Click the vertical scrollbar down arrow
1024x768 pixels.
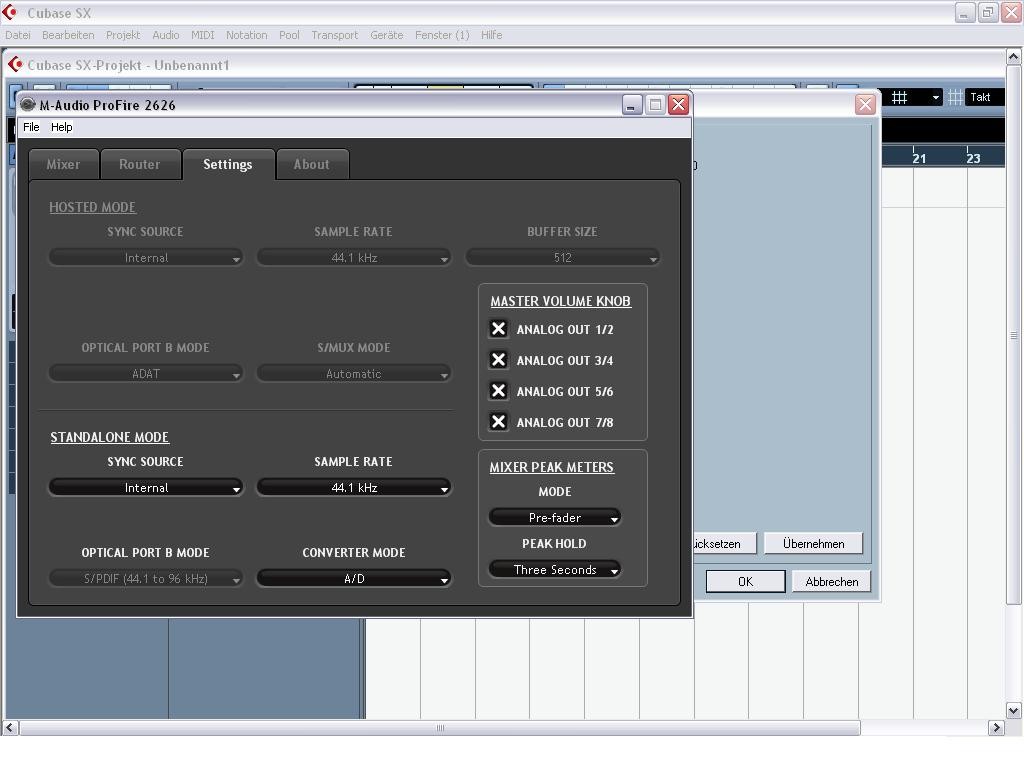[x=1013, y=710]
